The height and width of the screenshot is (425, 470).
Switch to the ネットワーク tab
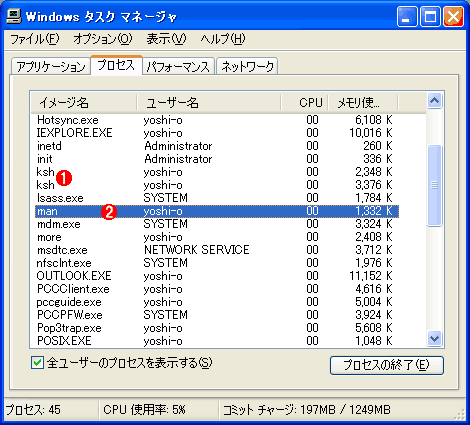[x=247, y=66]
